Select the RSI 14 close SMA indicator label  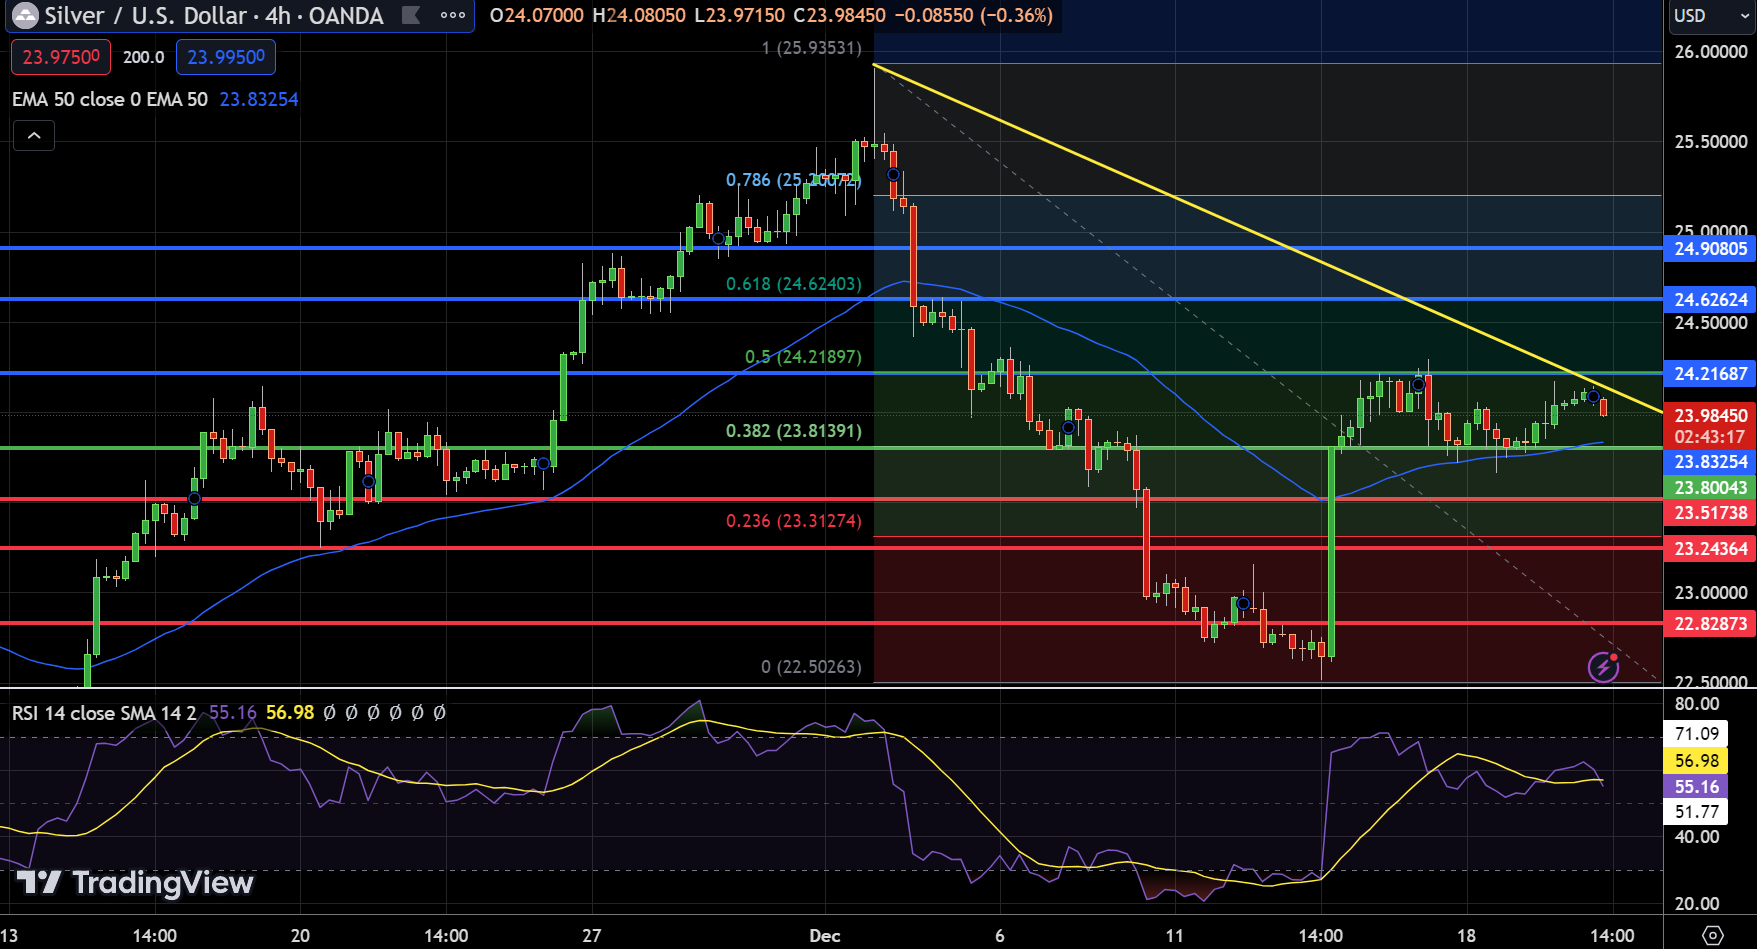pos(104,713)
